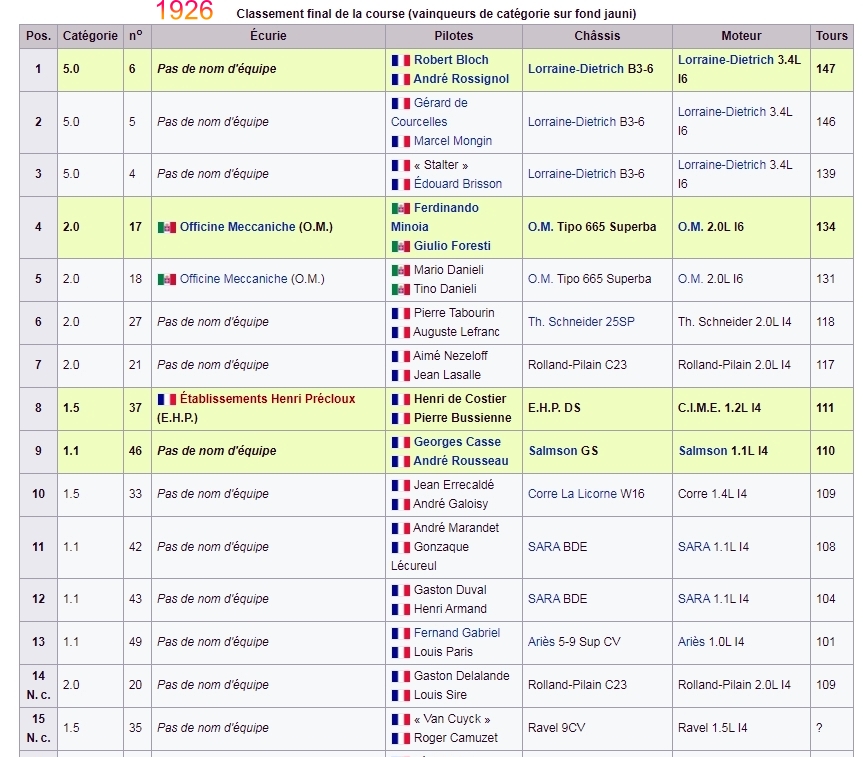Click the Châssis column header
This screenshot has height=757, width=863.
tap(597, 36)
